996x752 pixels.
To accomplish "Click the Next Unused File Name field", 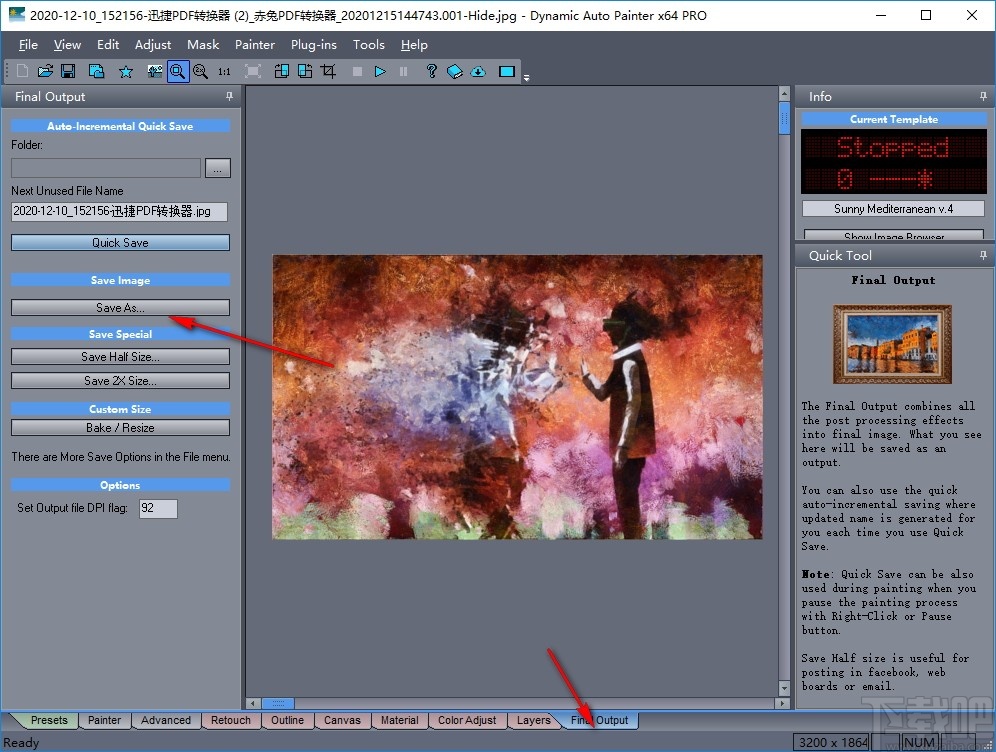I will 118,212.
